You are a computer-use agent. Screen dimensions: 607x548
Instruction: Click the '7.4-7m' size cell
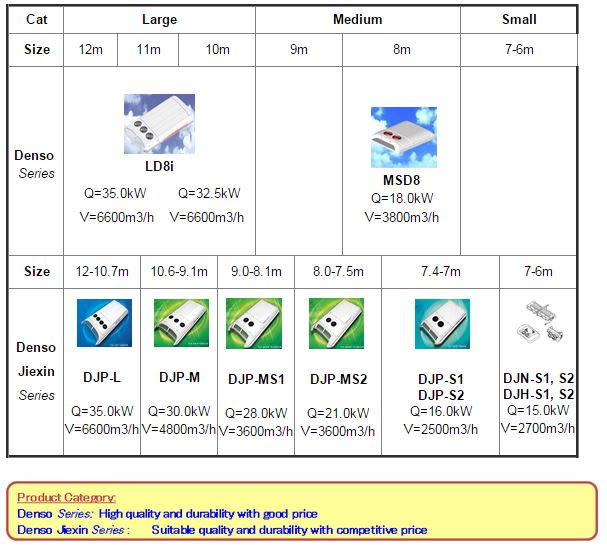(441, 271)
